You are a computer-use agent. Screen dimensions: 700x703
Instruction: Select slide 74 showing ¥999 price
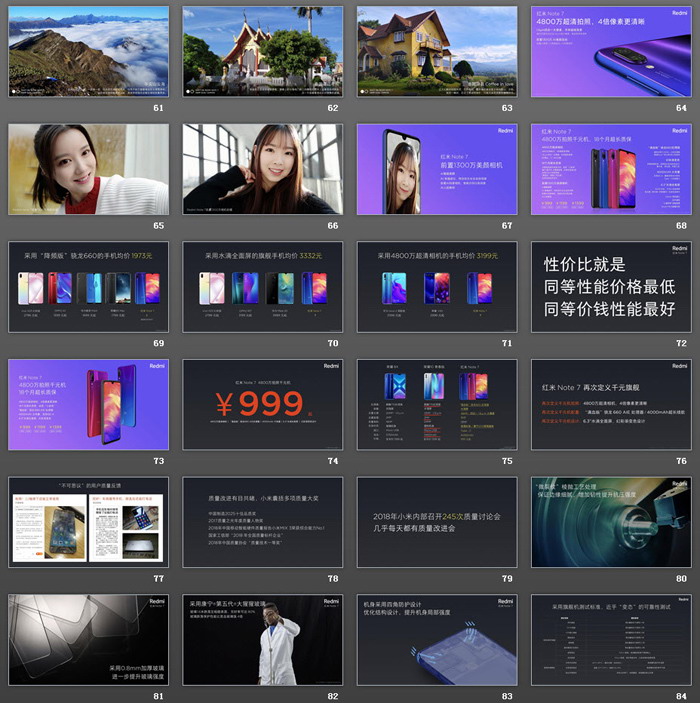tap(263, 404)
